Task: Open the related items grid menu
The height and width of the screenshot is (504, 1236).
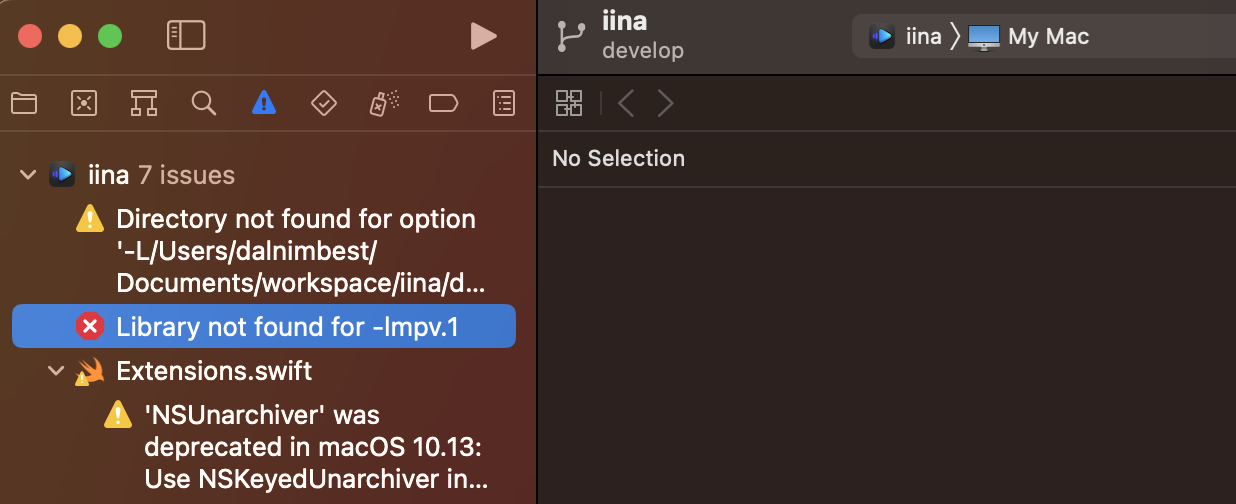Action: click(x=569, y=103)
